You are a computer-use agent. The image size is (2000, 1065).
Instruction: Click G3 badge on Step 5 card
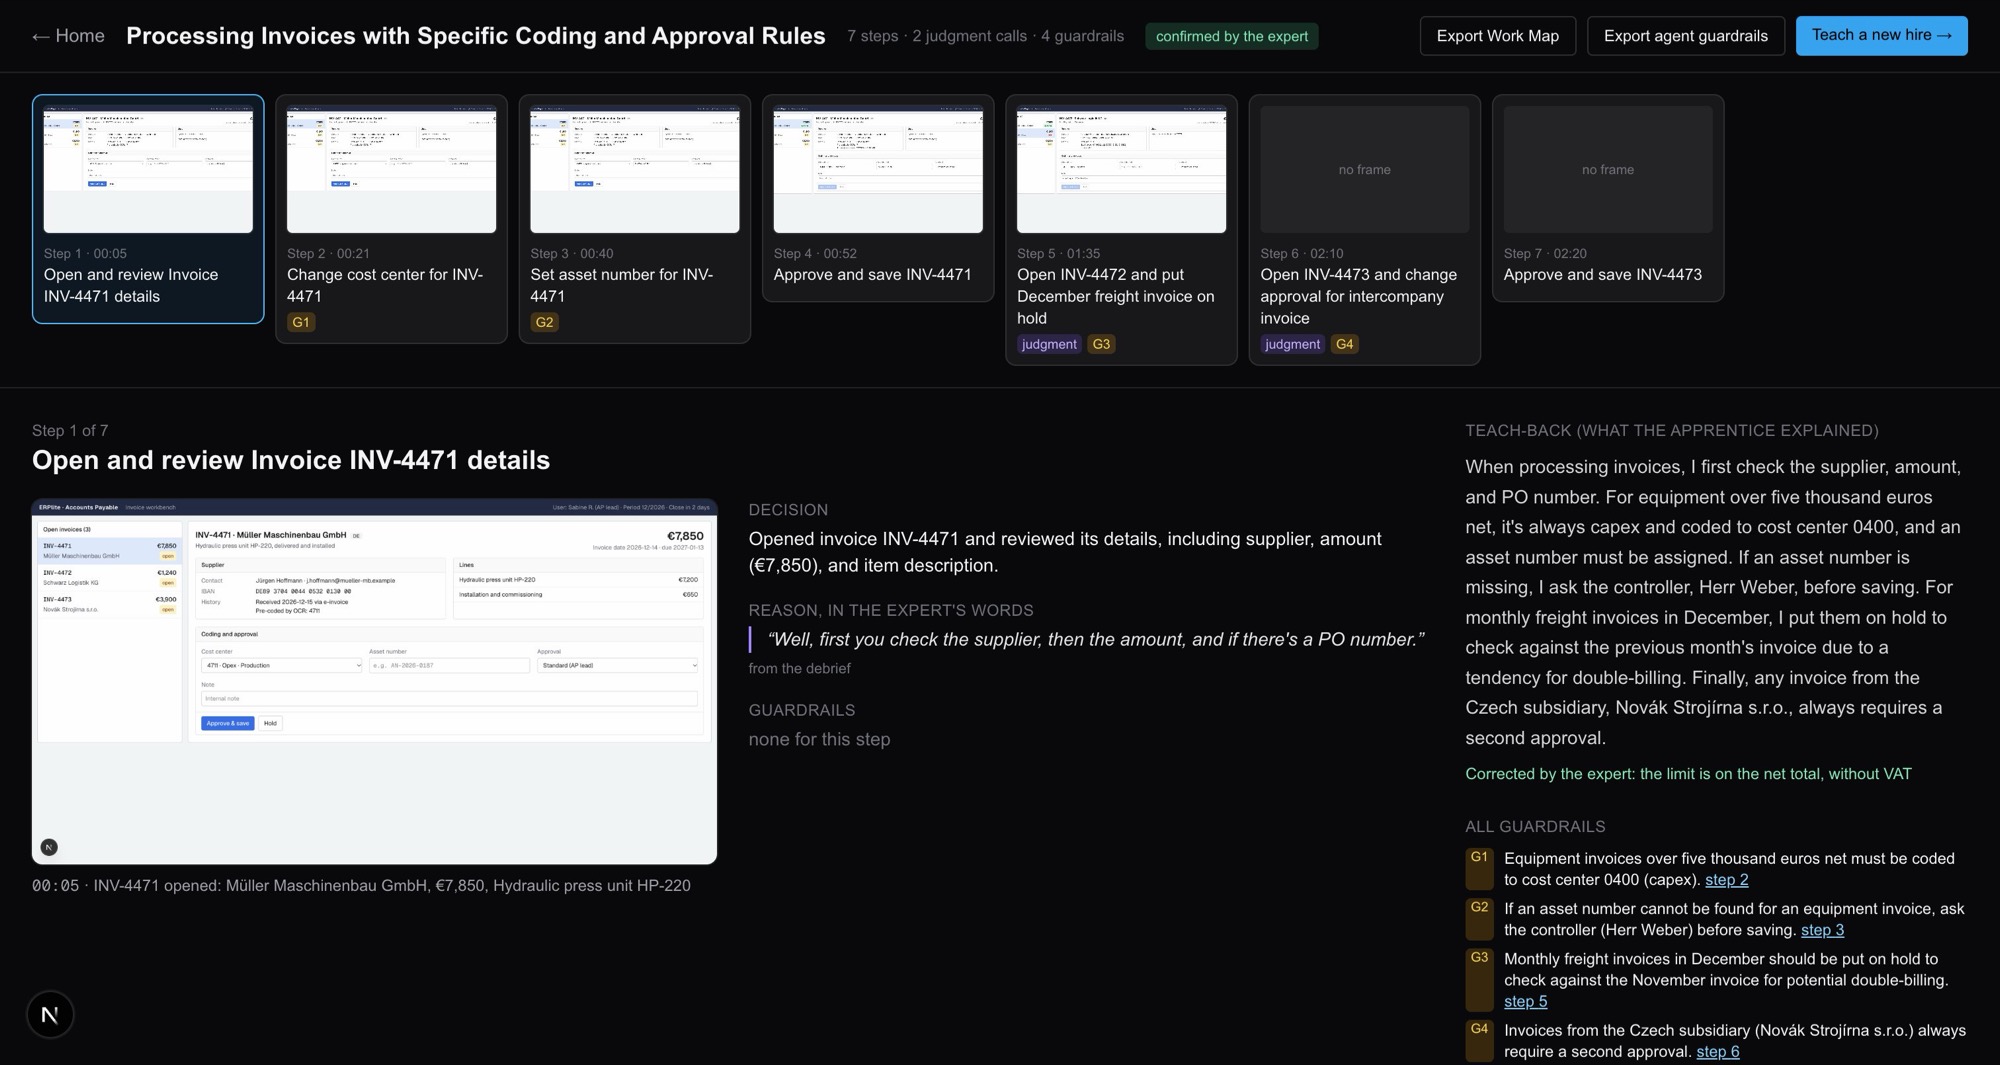click(x=1101, y=344)
